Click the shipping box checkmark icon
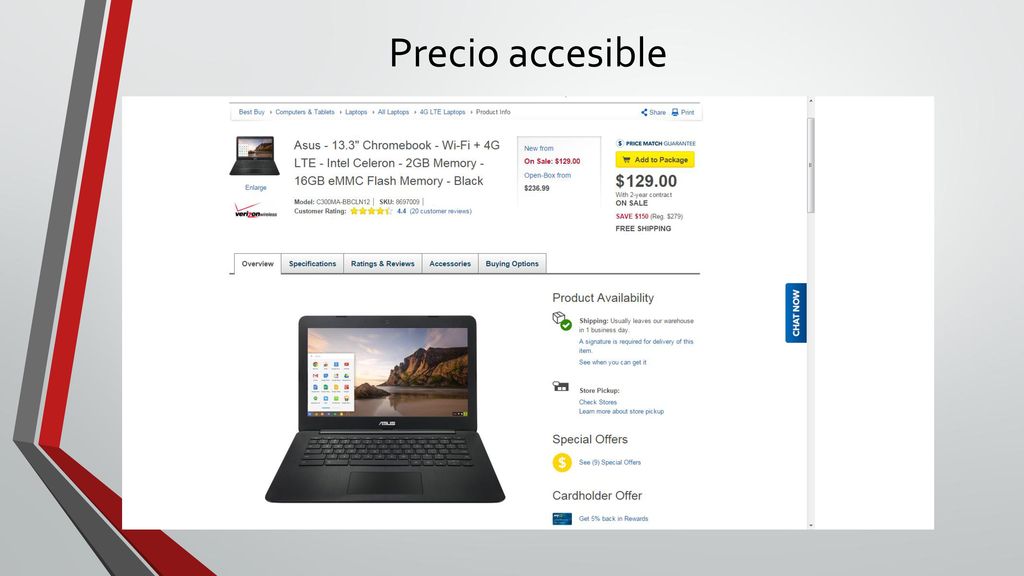The width and height of the screenshot is (1024, 576). [x=562, y=321]
